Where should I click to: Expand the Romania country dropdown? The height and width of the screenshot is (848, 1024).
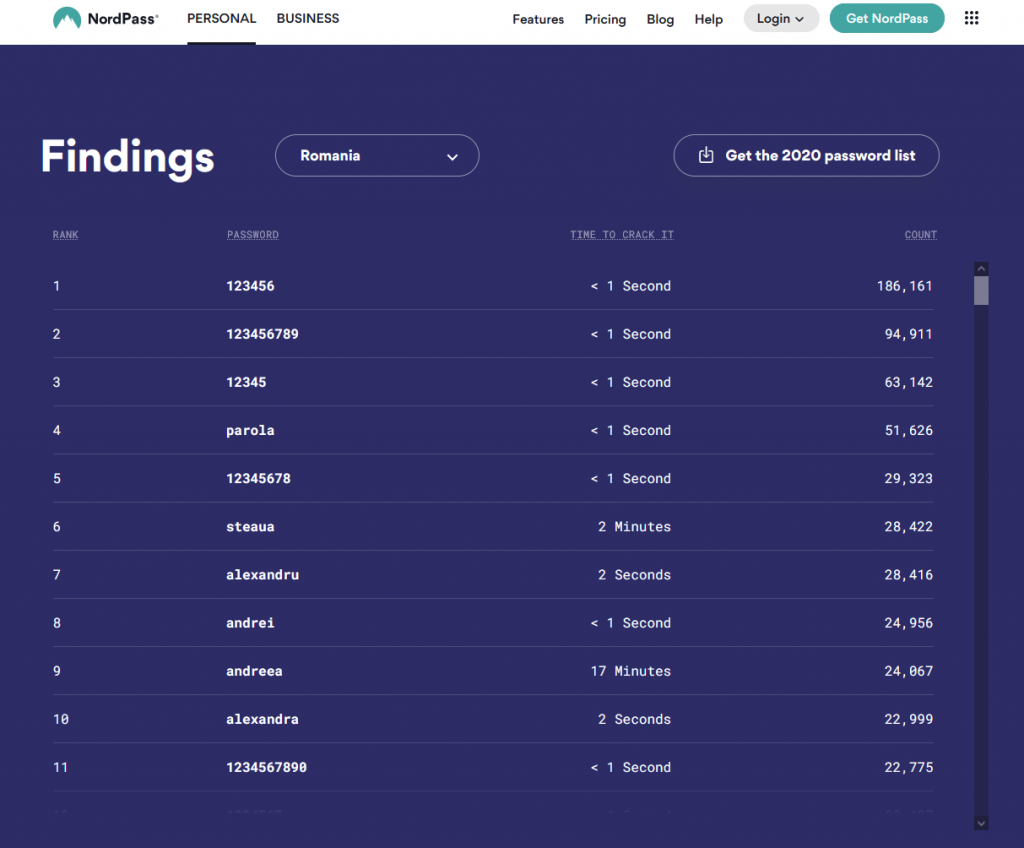377,156
